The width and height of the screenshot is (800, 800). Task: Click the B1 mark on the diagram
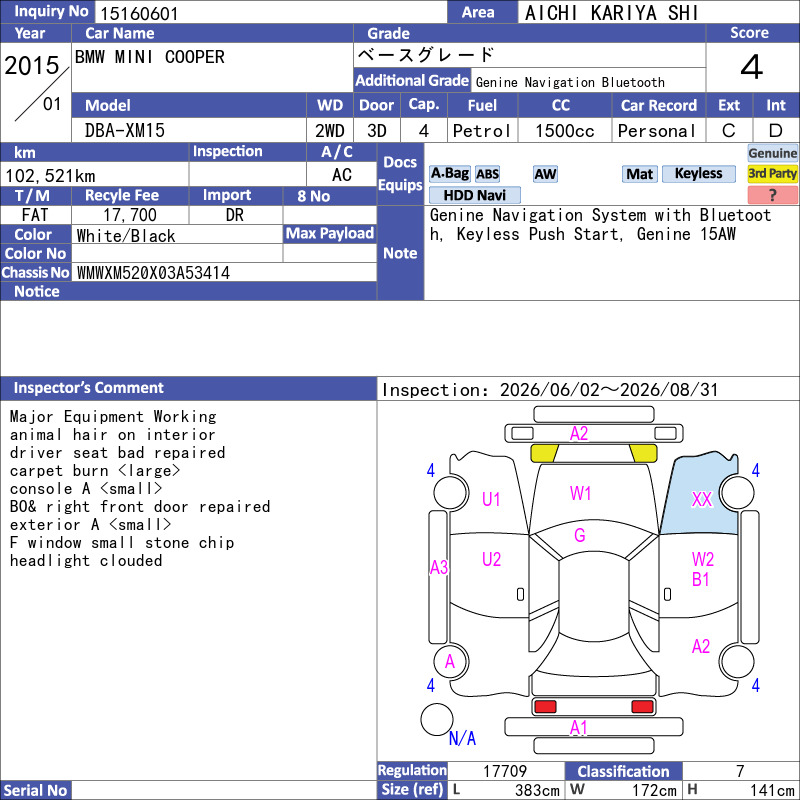(x=701, y=580)
